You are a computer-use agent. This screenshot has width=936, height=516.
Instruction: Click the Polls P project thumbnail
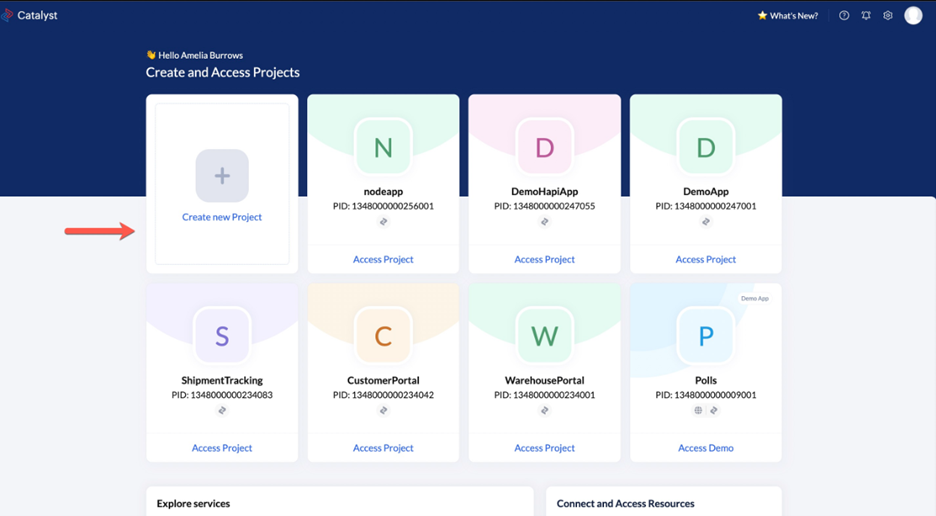[x=705, y=337]
